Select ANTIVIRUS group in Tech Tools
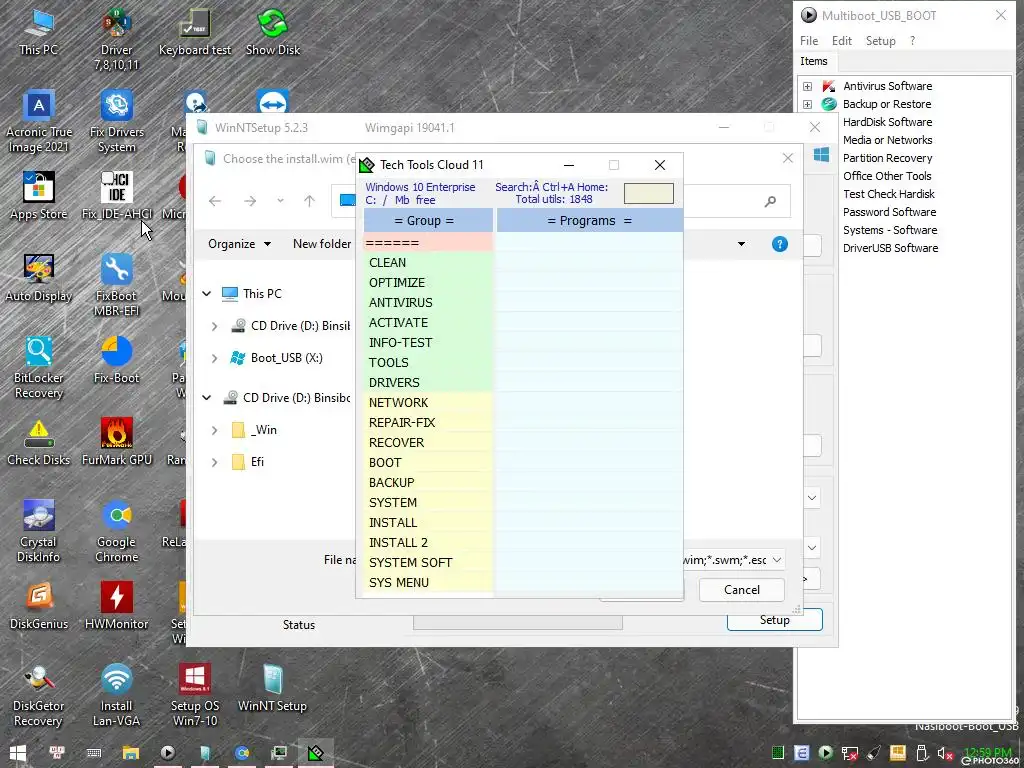 click(x=428, y=302)
